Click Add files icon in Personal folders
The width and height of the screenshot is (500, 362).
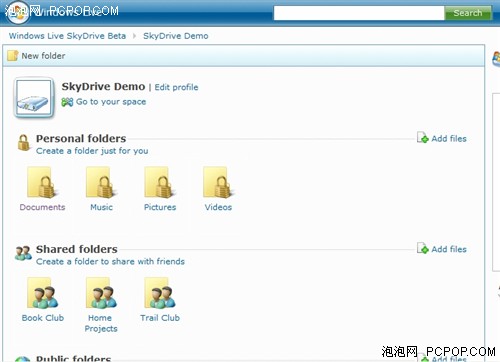click(x=423, y=137)
